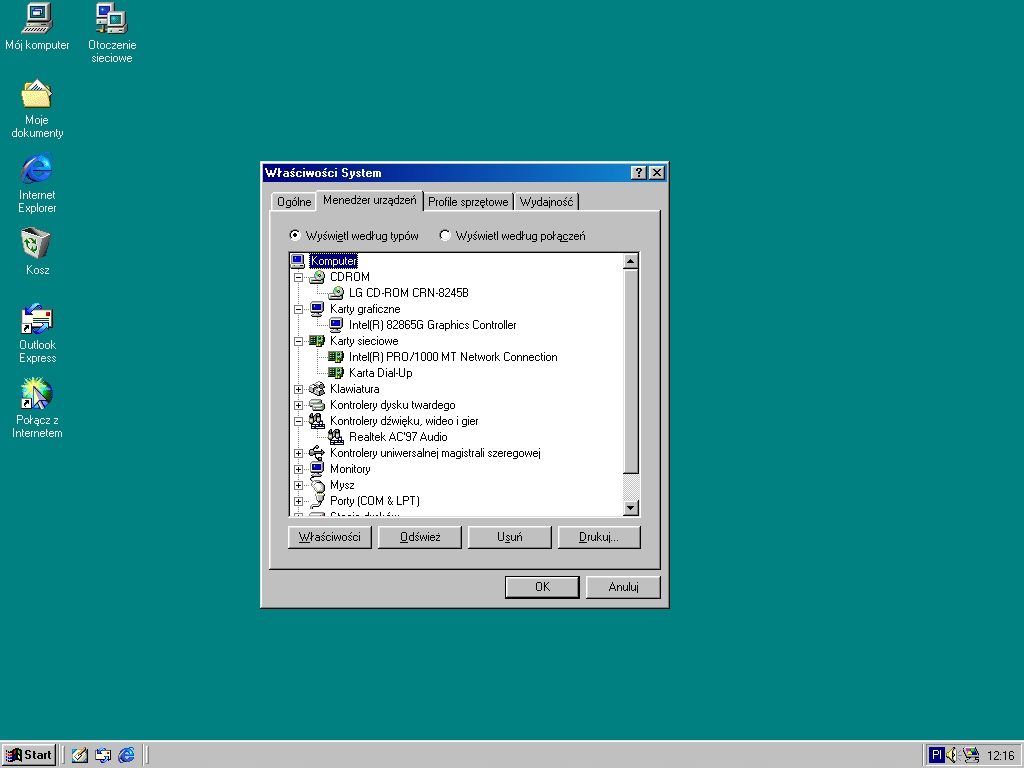Open the Mój komputer desktop icon
This screenshot has width=1024, height=768.
tap(37, 18)
